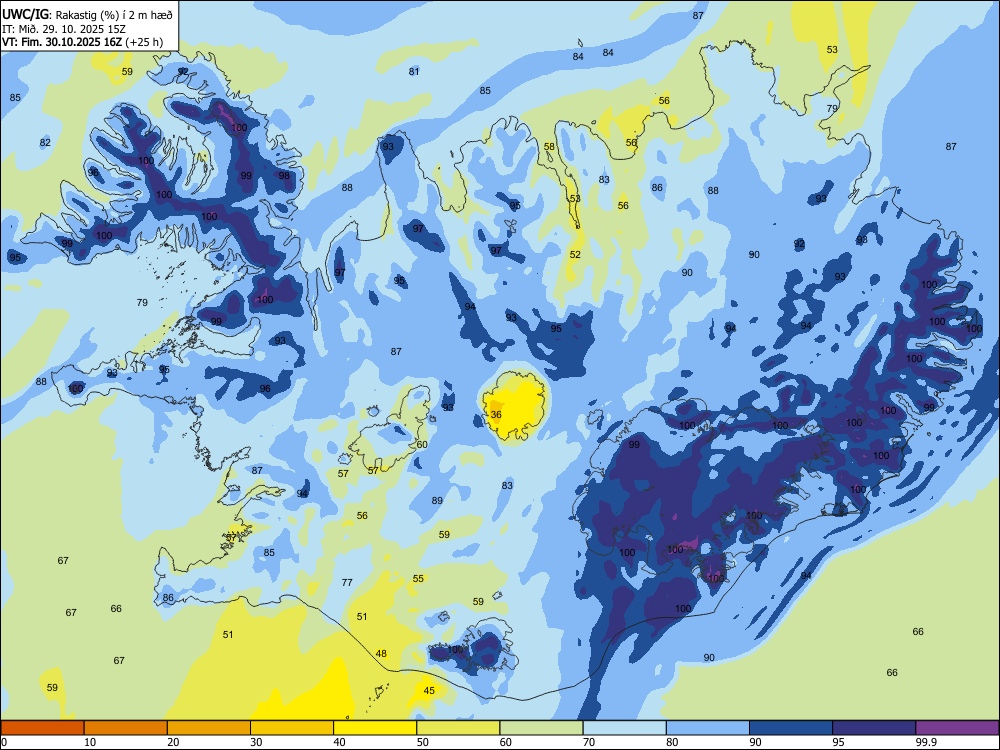
Task: Click the legend tick label 70
Action: point(589,742)
